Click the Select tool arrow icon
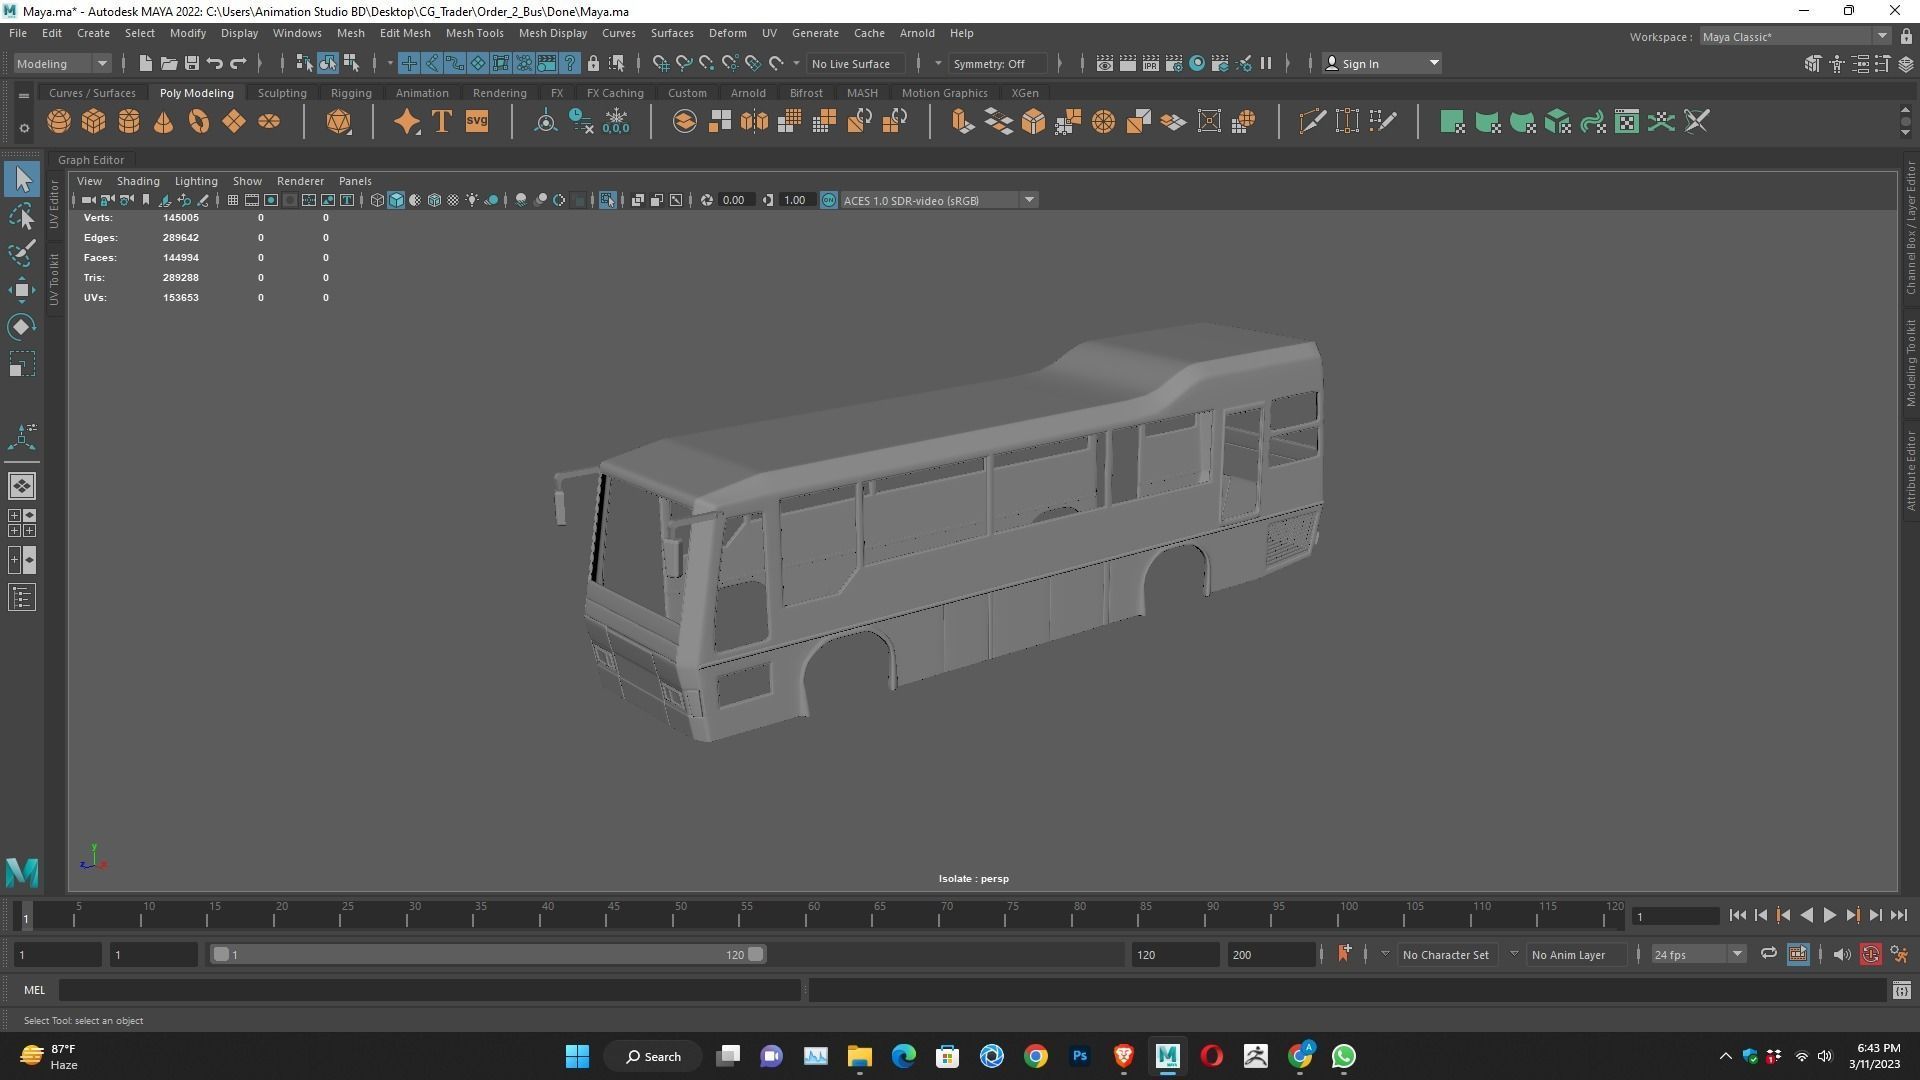The height and width of the screenshot is (1080, 1920). [22, 179]
